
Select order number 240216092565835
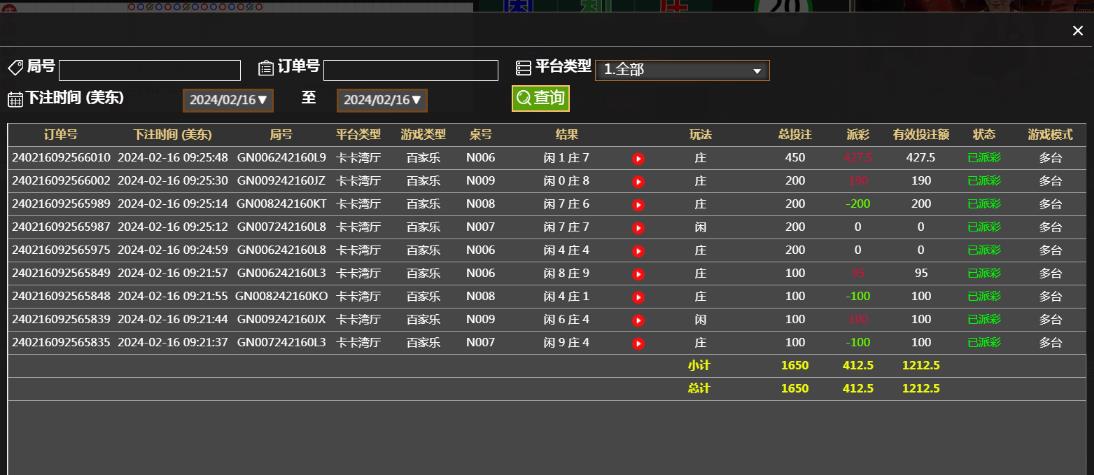click(x=61, y=342)
